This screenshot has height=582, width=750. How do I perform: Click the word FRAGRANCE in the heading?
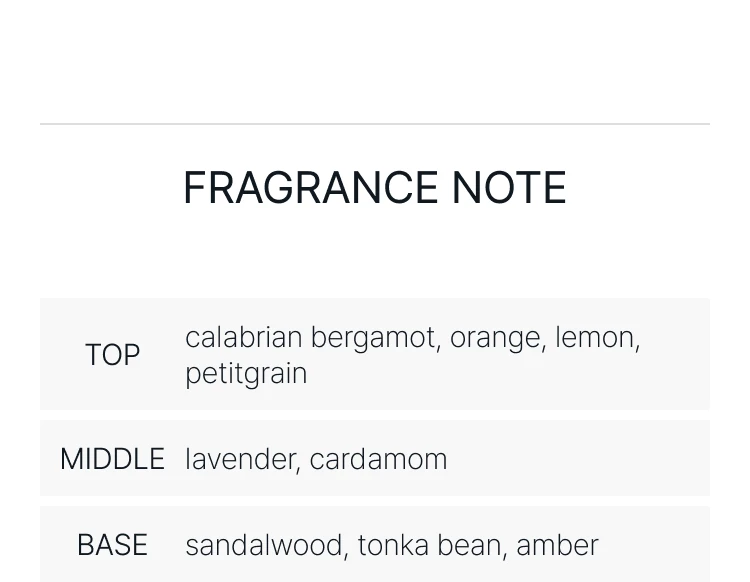click(310, 188)
